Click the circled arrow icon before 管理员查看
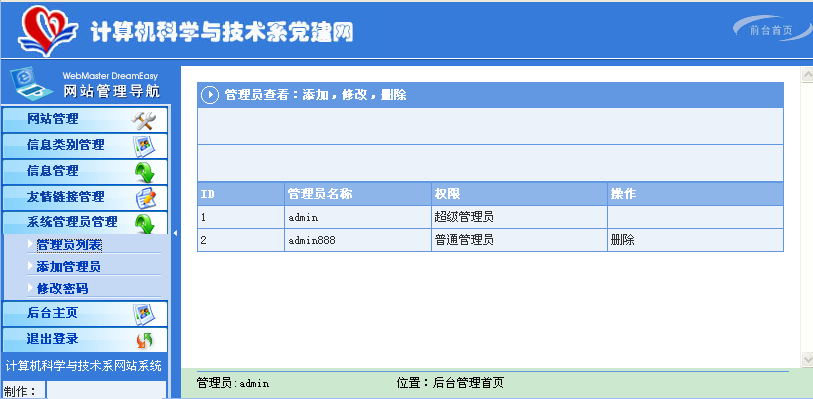813x399 pixels. [209, 95]
